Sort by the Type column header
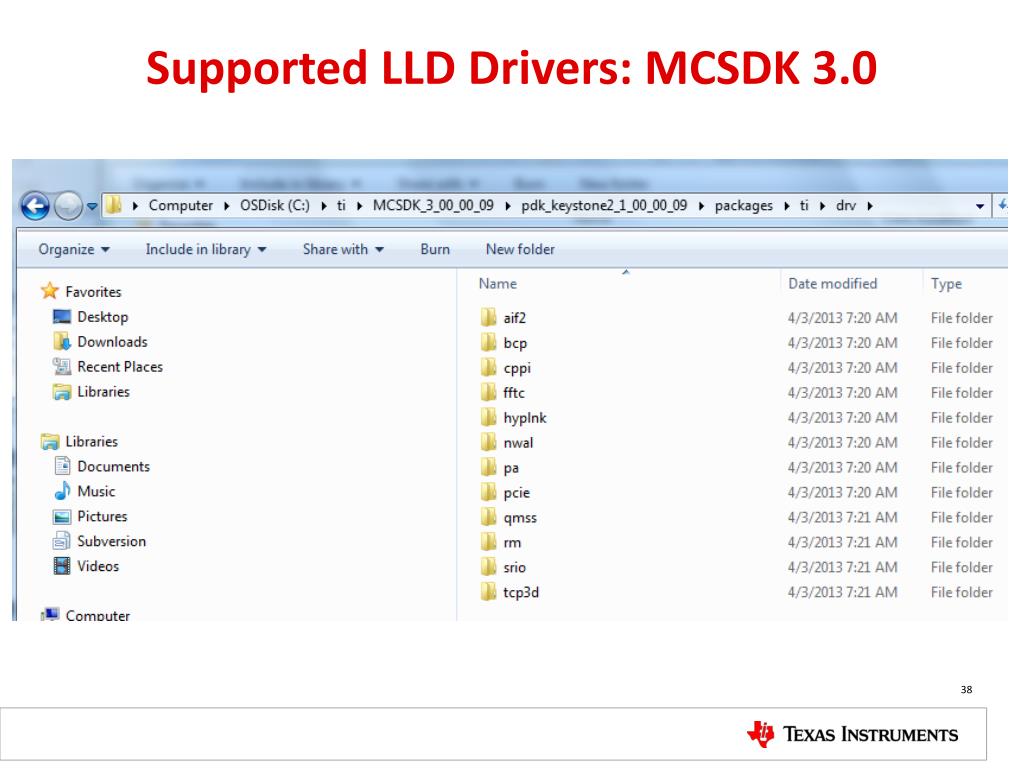This screenshot has height=768, width=1024. pos(946,284)
